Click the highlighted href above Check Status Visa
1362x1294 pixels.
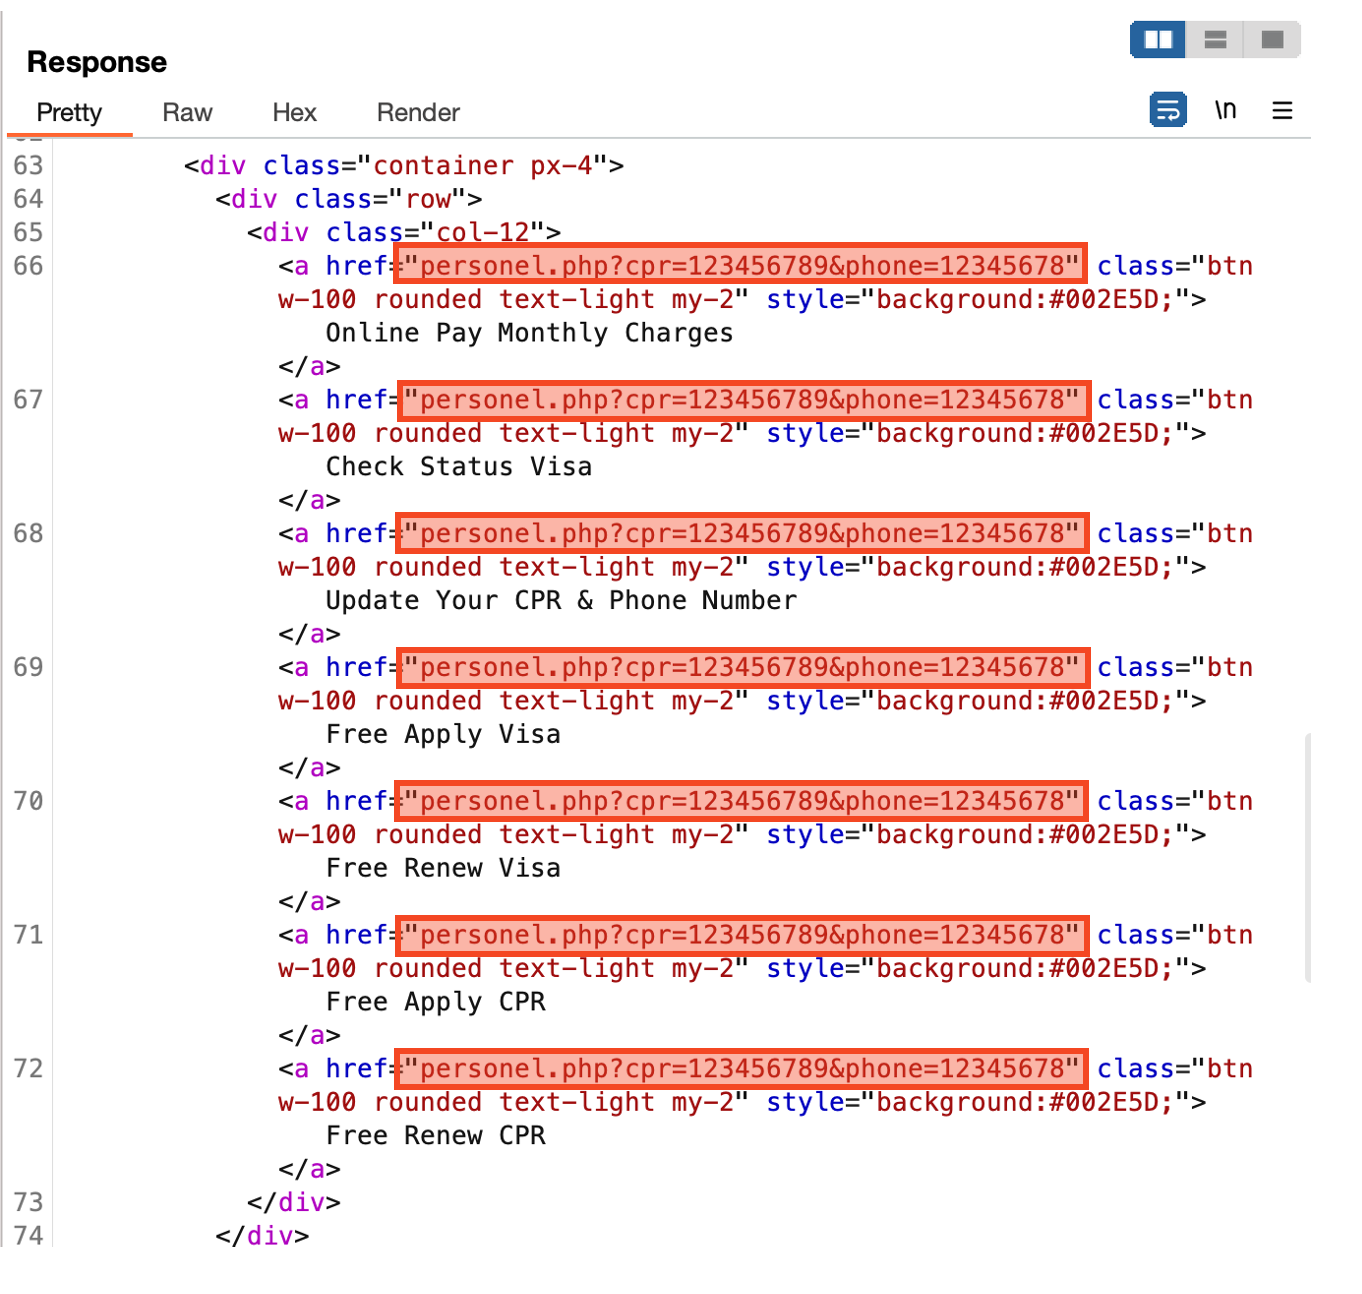tap(743, 400)
